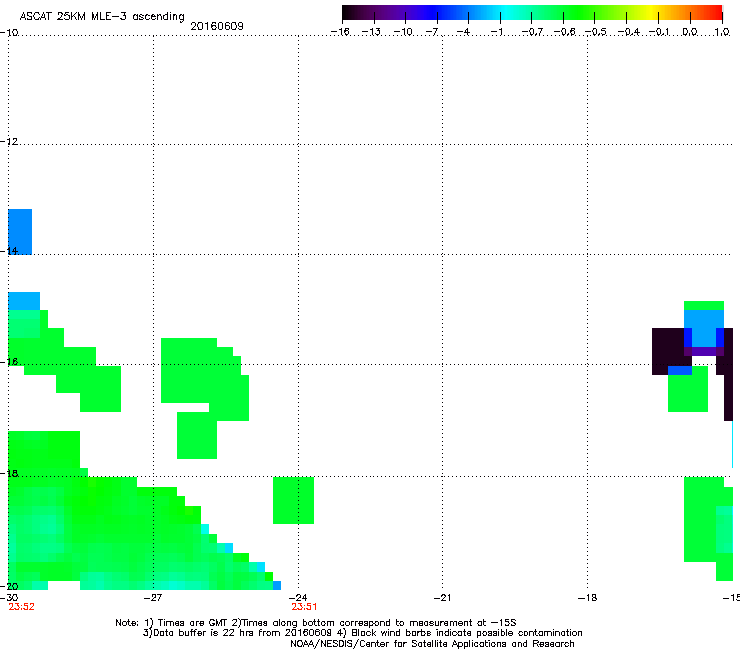Click the 'NOAA/NESDIS/Center for Satellite Applications' credit
The width and height of the screenshot is (740, 650).
[x=432, y=644]
